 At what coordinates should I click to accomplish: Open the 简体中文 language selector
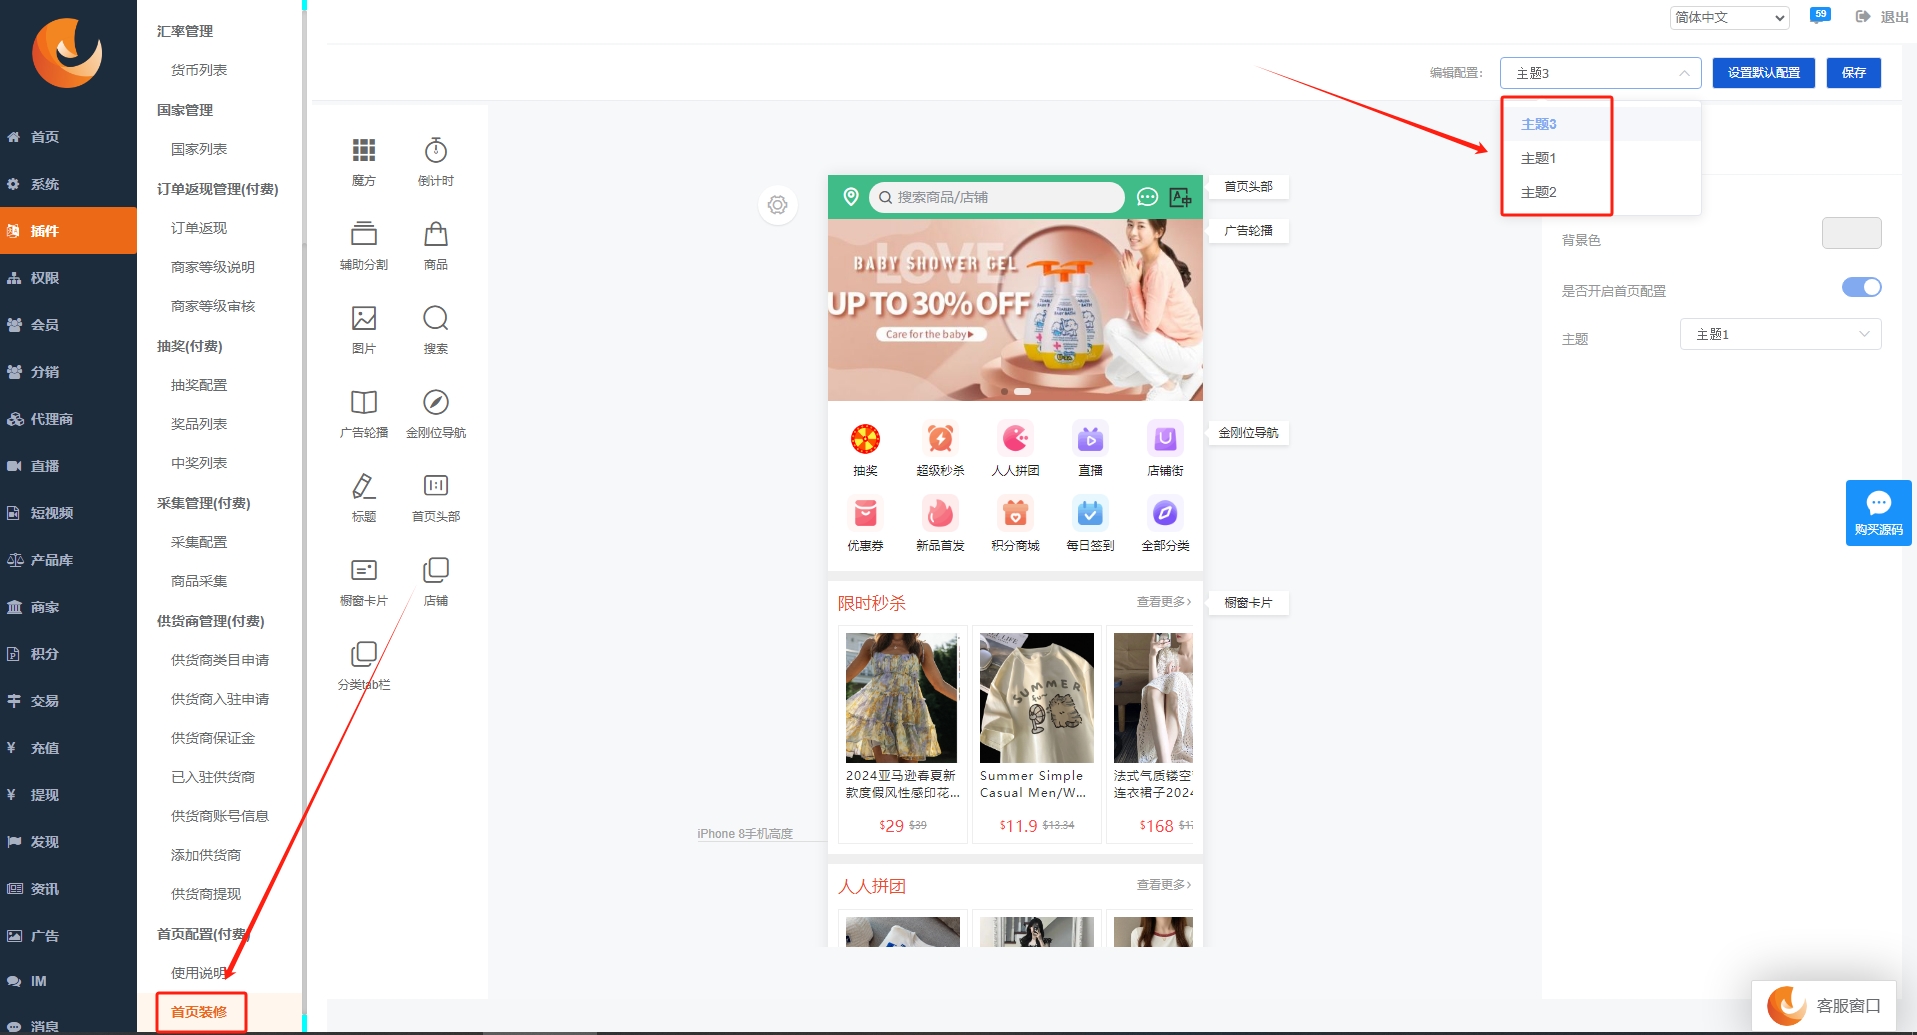1729,17
